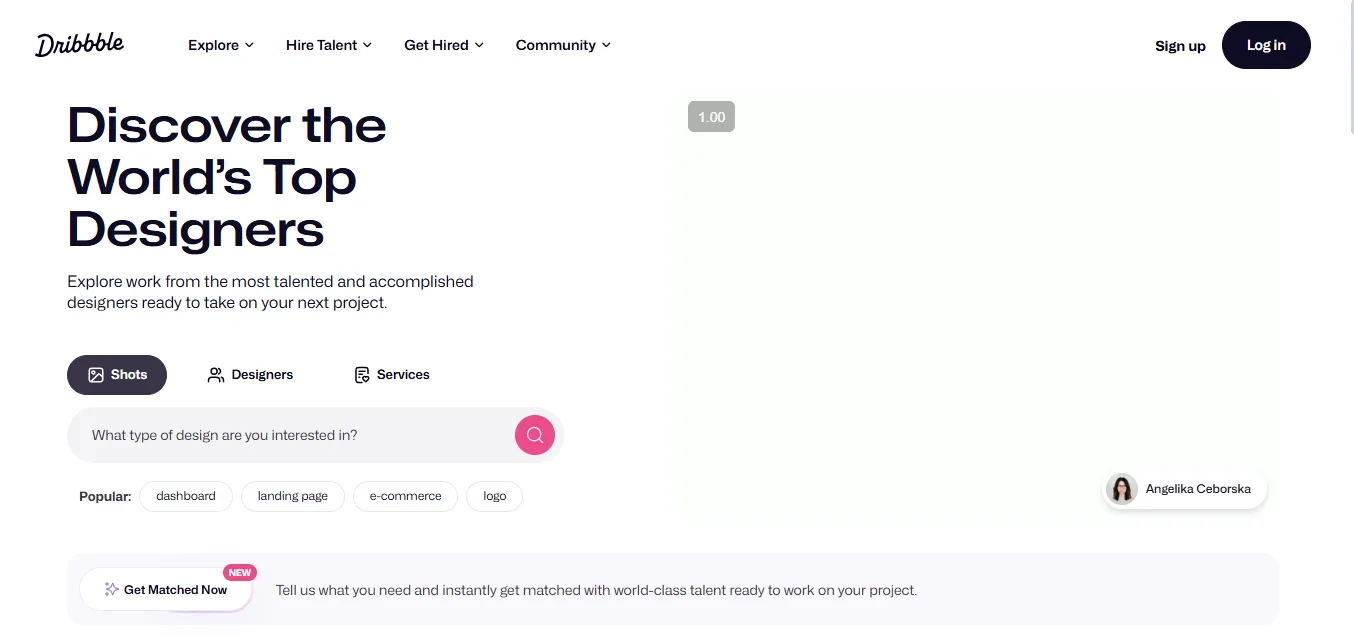Click the image icon in Shots tab
This screenshot has width=1354, height=637.
[x=96, y=375]
